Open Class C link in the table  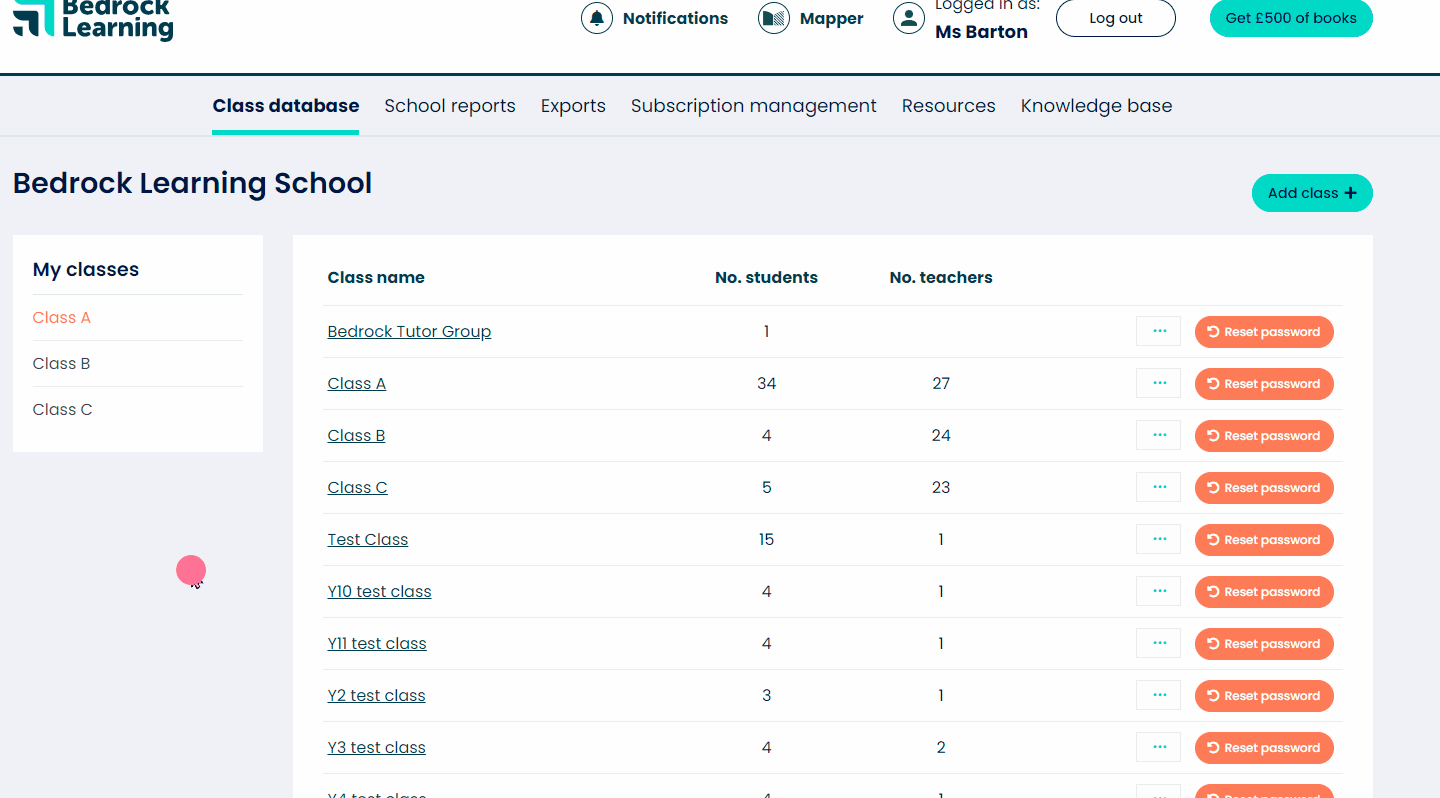tap(358, 488)
